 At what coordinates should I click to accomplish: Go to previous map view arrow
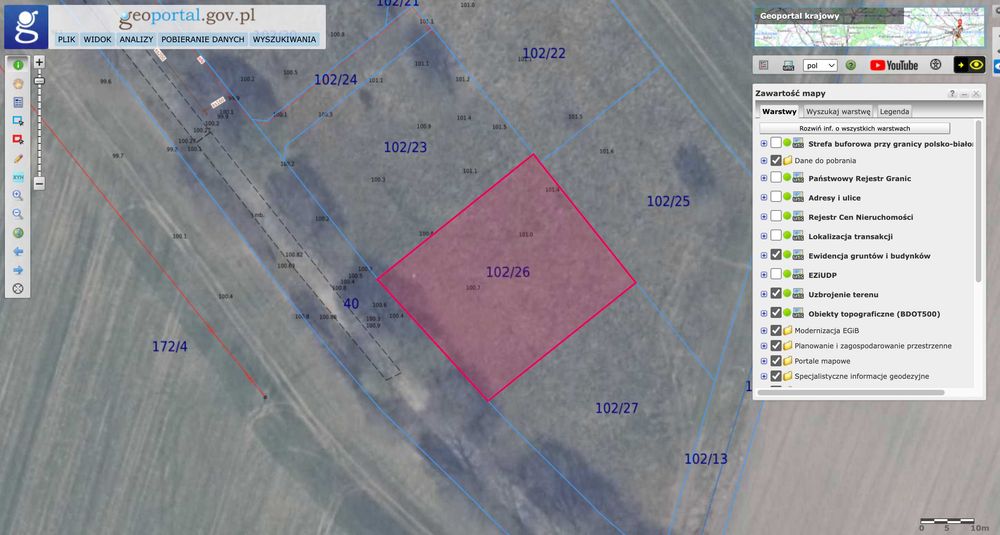click(18, 251)
